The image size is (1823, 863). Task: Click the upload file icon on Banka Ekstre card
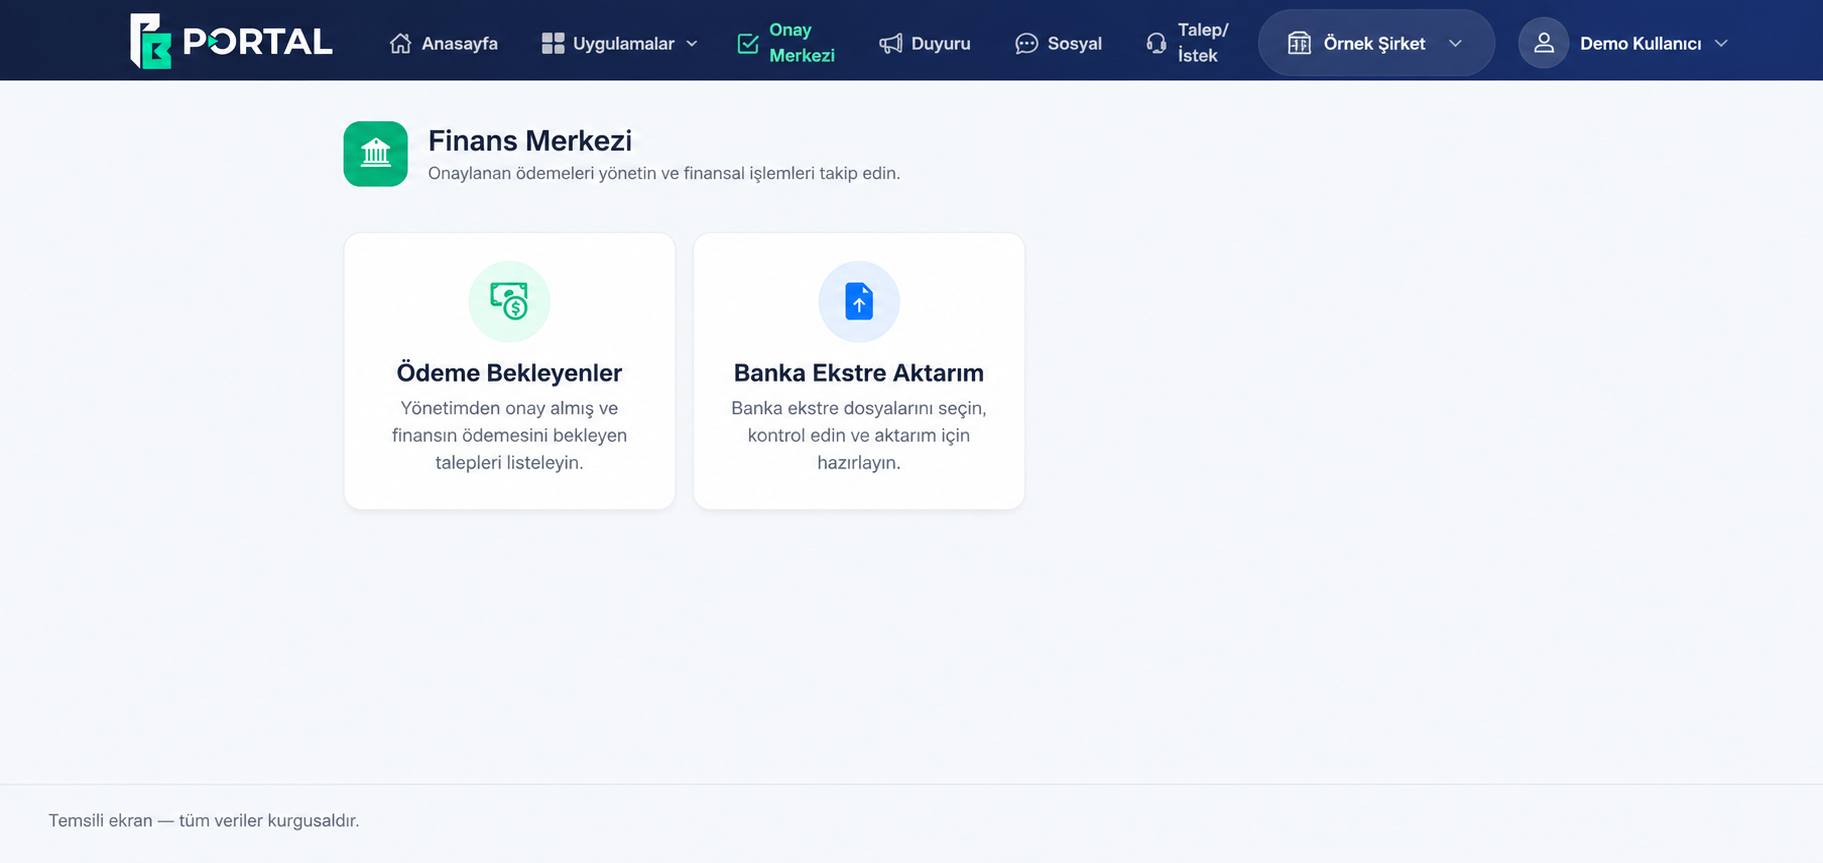tap(859, 301)
